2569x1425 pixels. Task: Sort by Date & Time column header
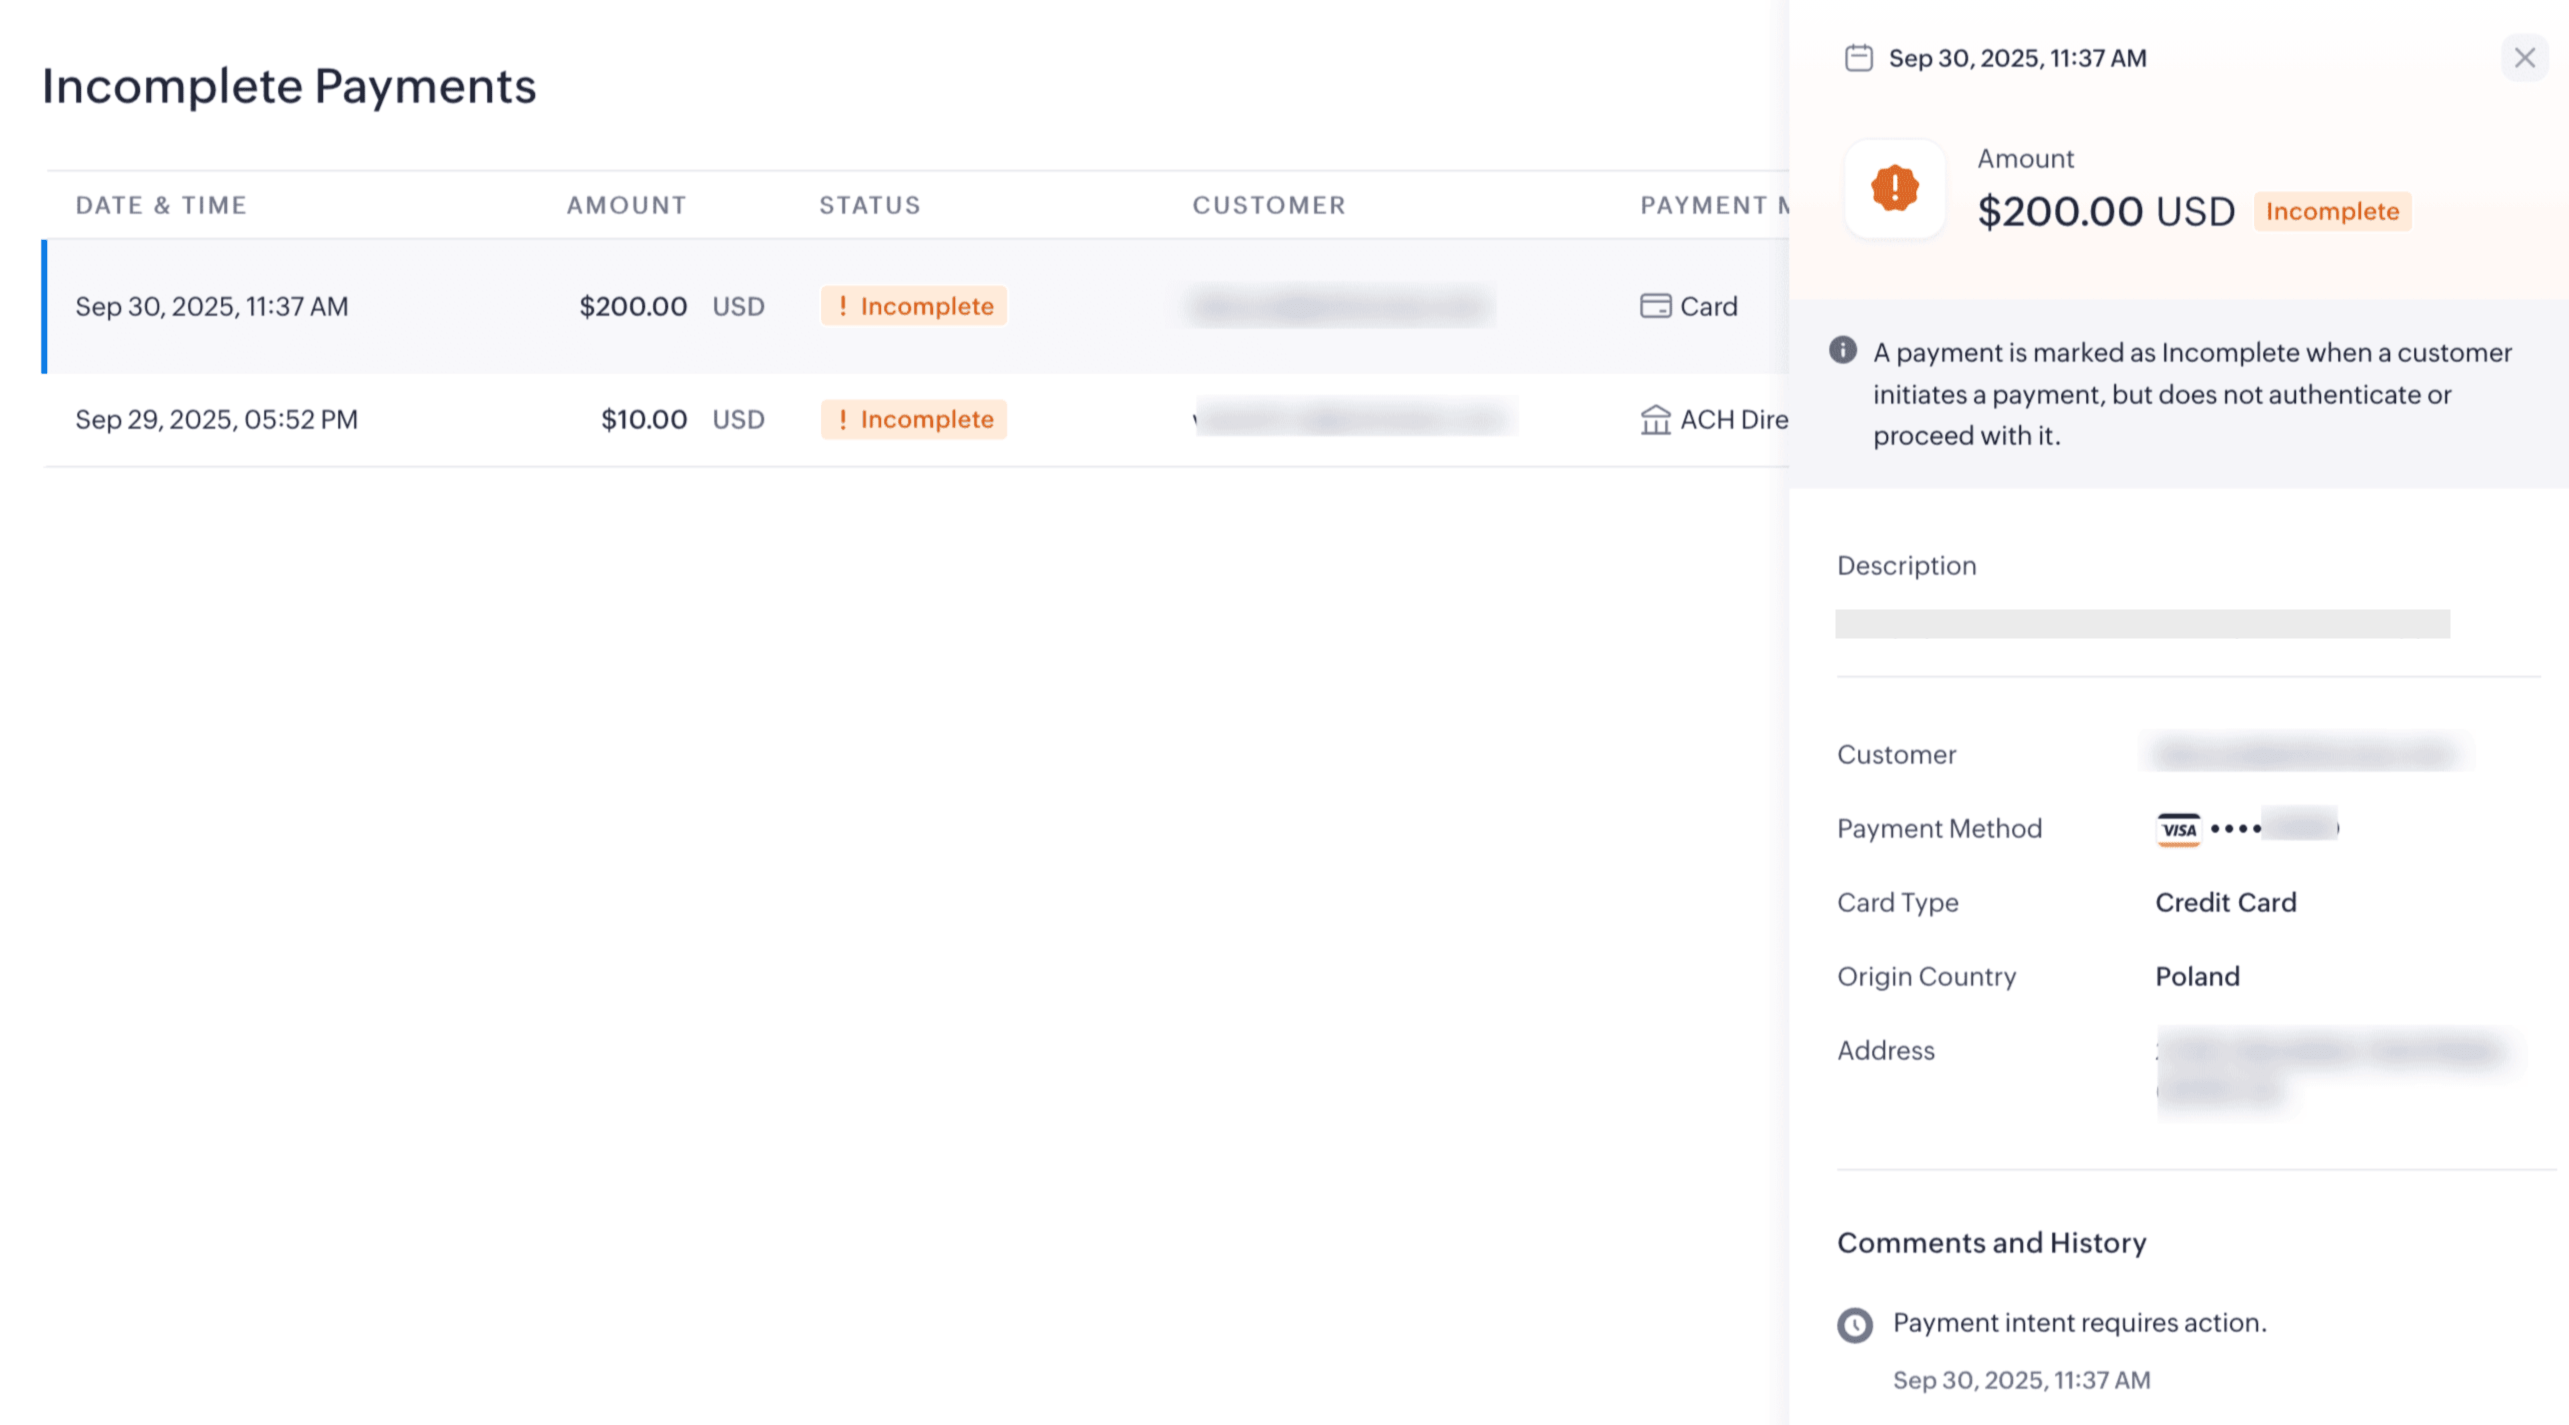click(x=161, y=205)
